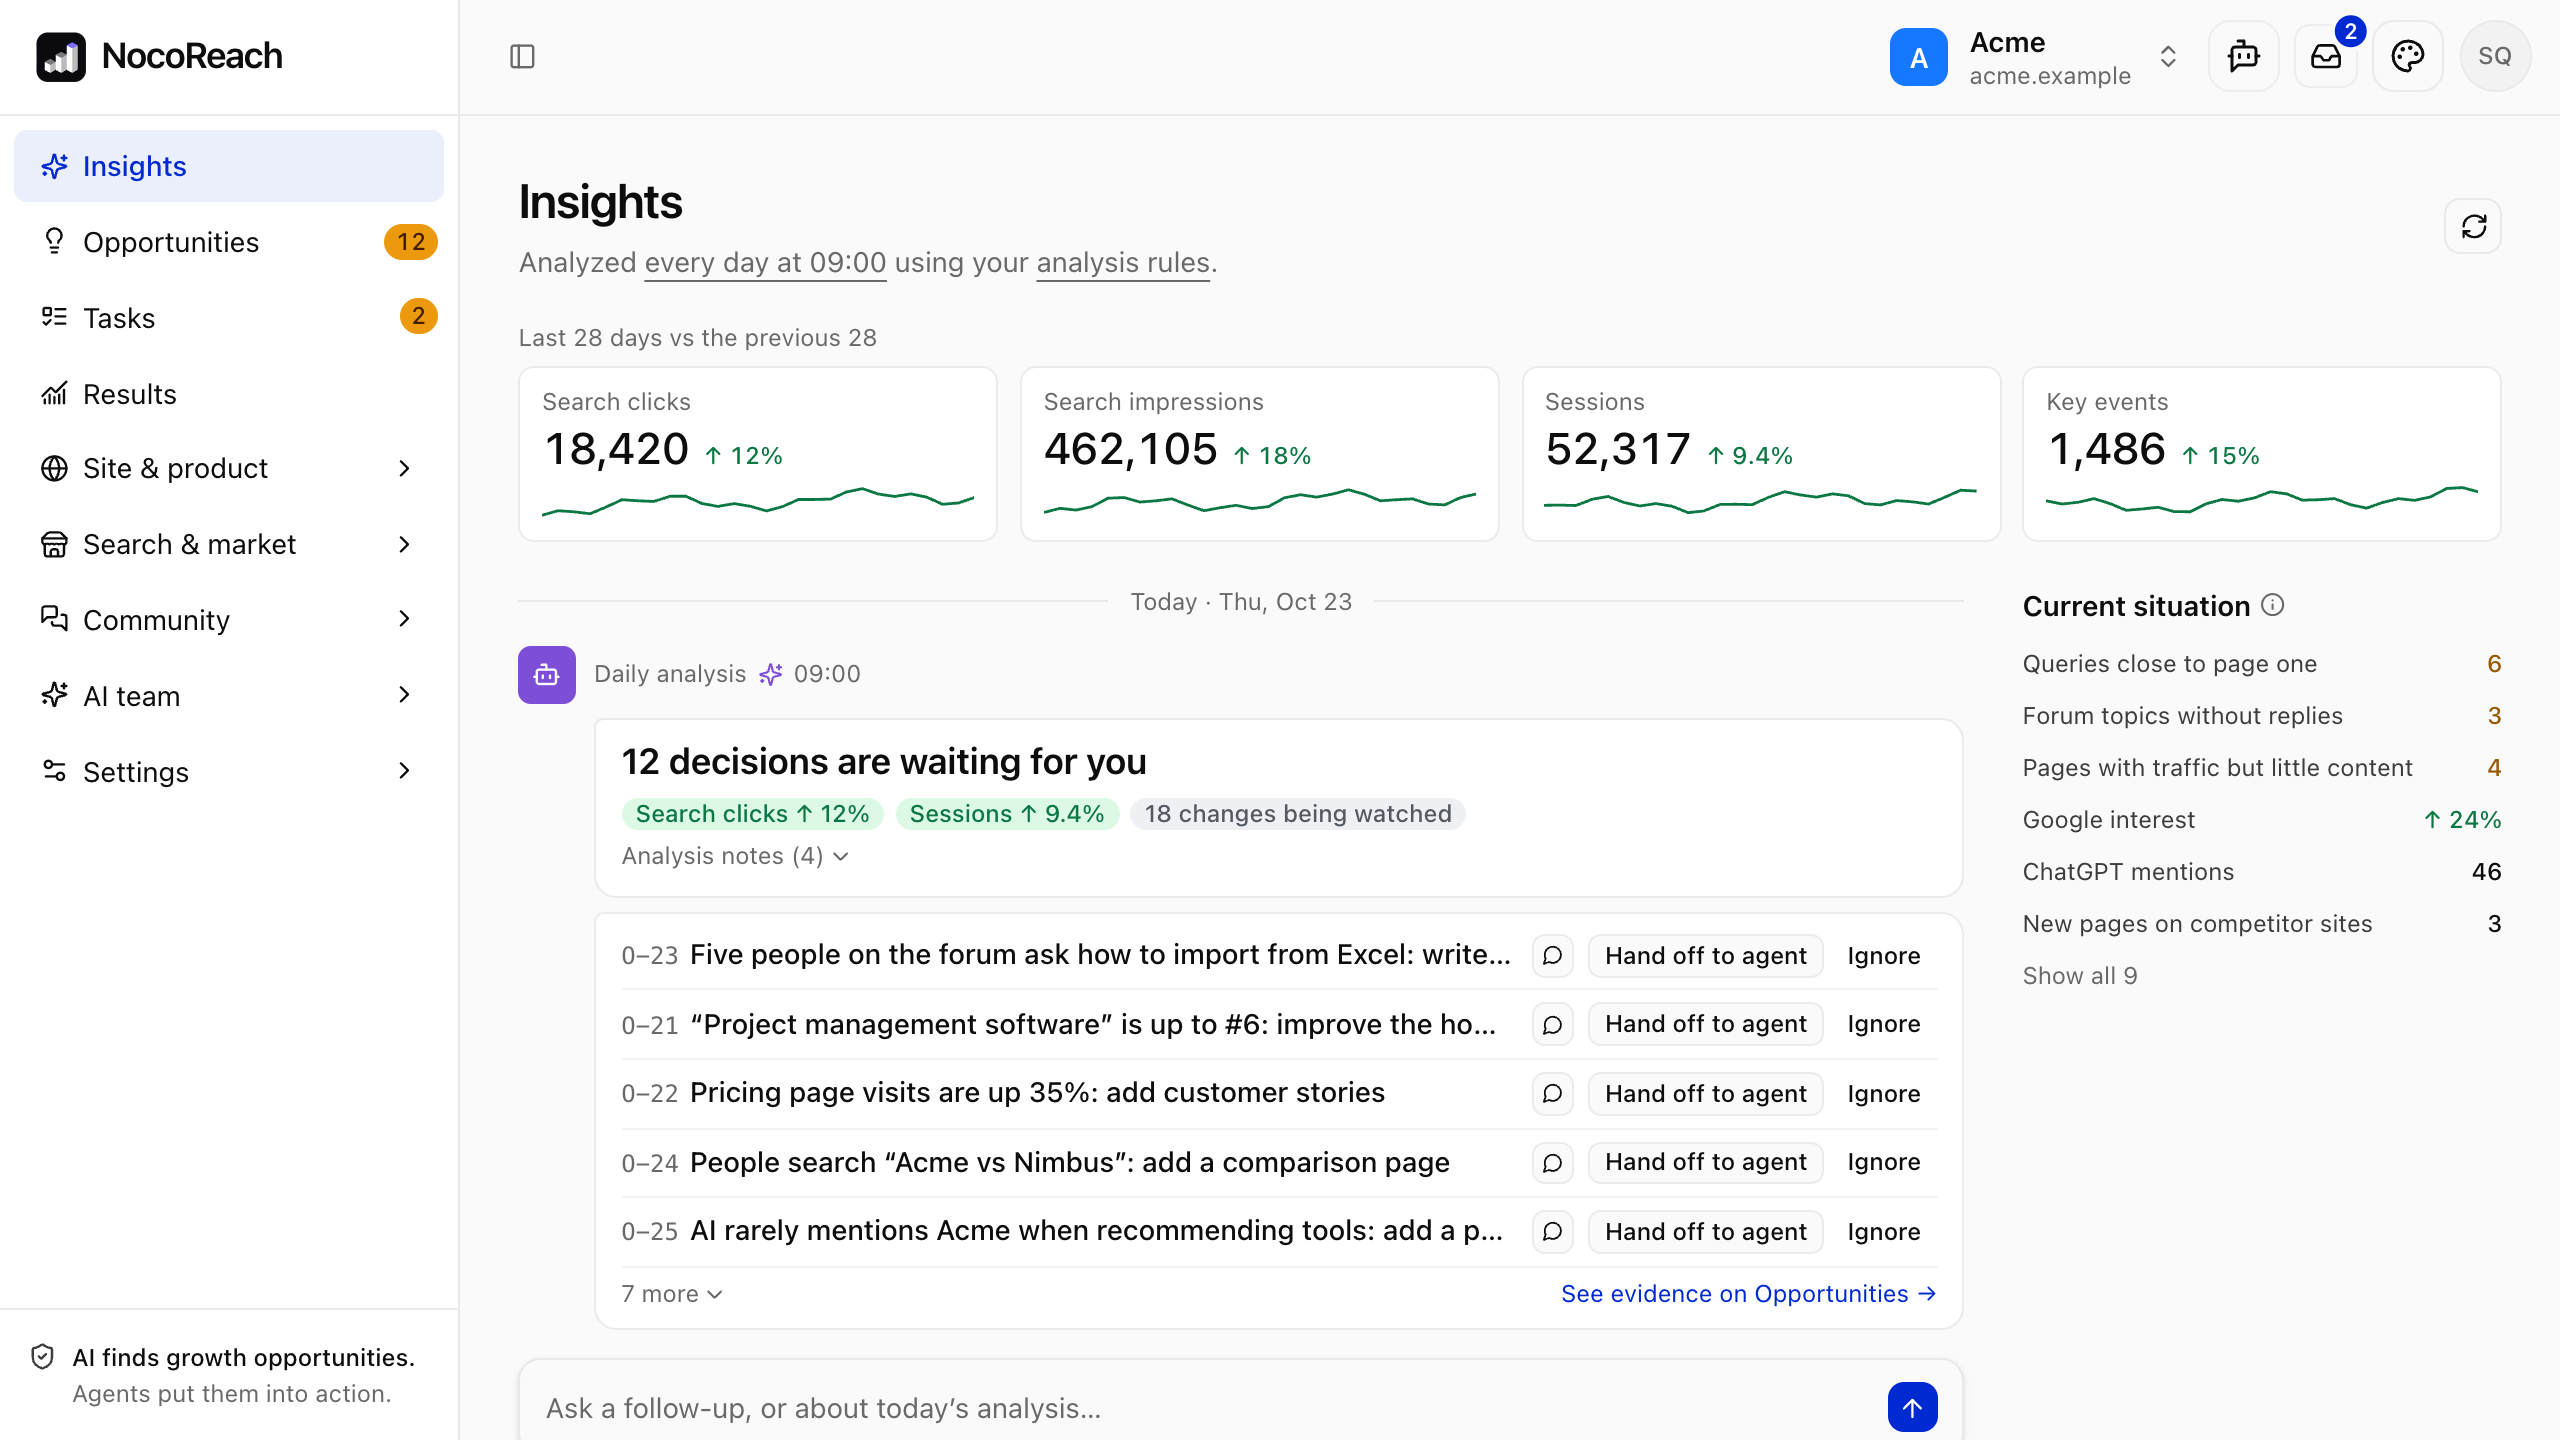2560x1440 pixels.
Task: Collapse the sidebar with the panel toggle icon
Action: coord(522,56)
